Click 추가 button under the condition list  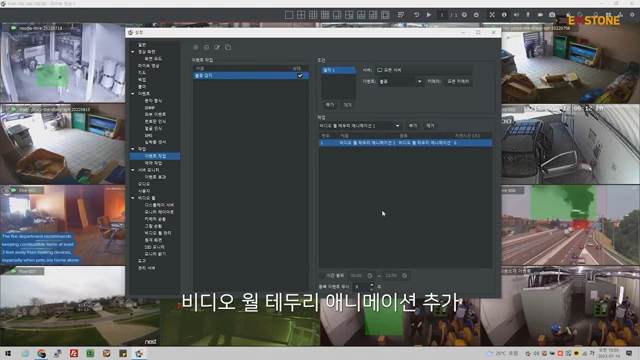click(330, 105)
